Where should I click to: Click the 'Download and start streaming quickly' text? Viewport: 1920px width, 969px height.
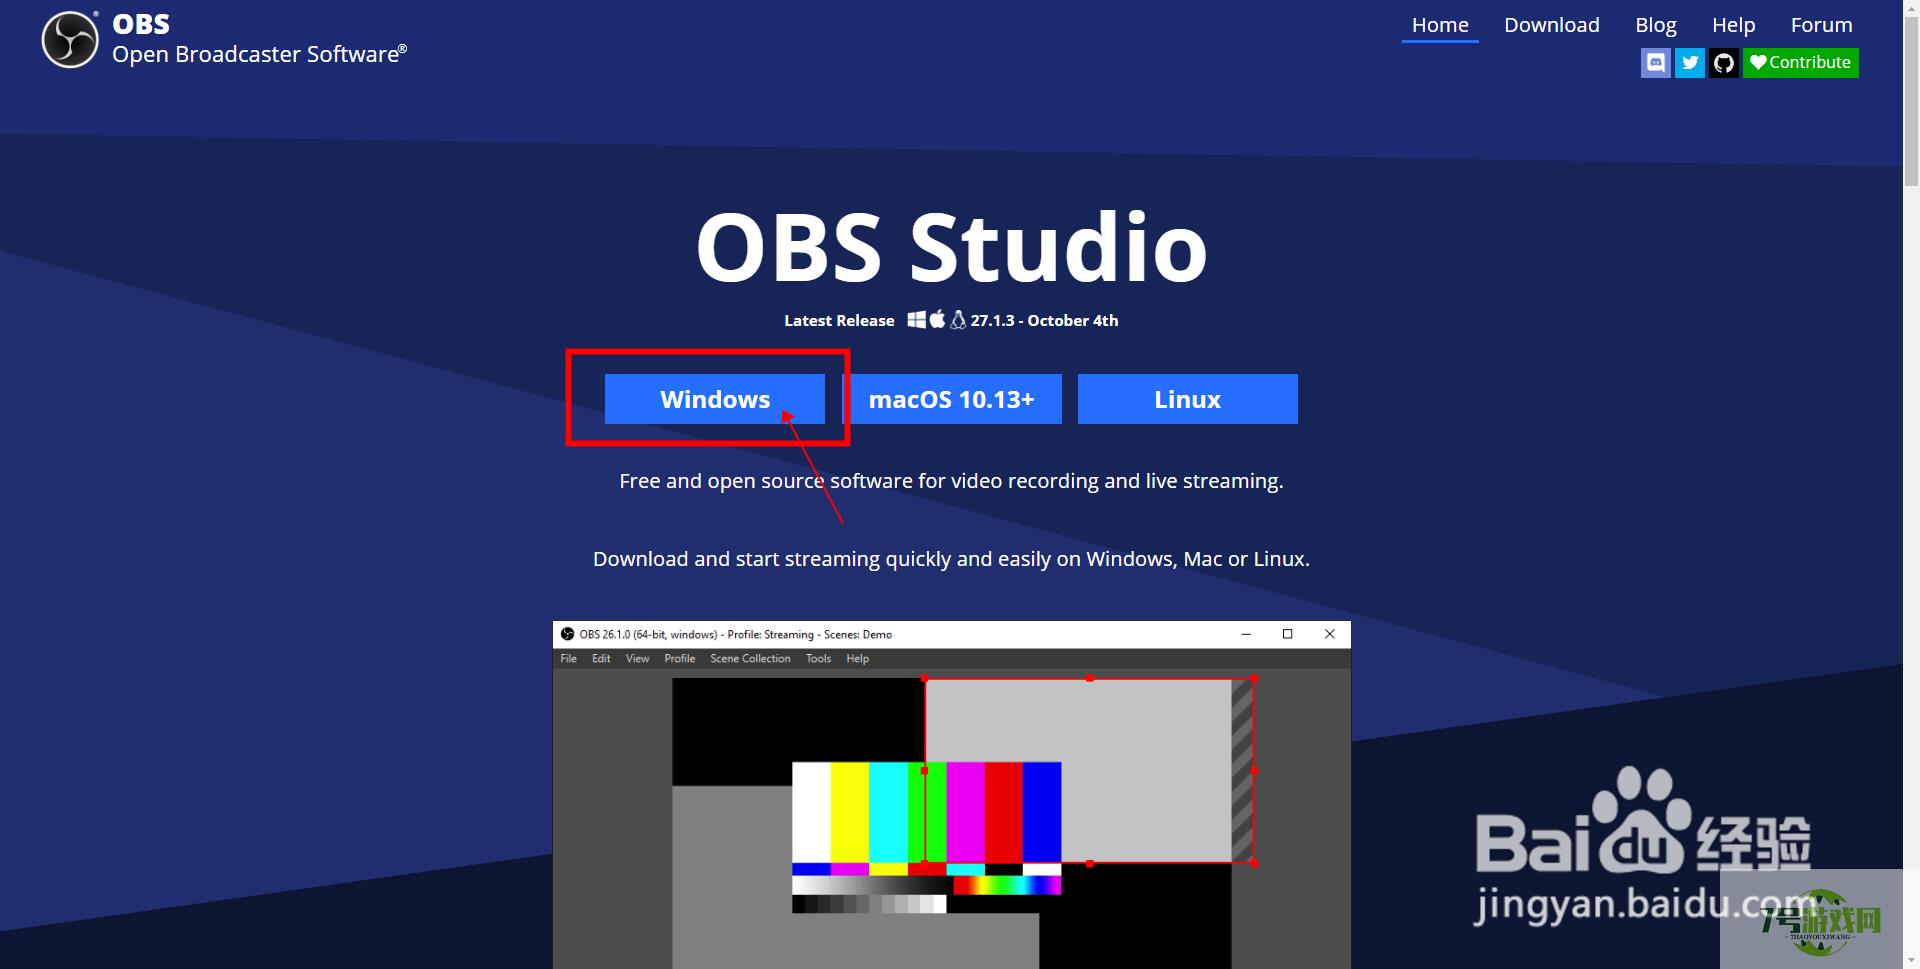951,559
